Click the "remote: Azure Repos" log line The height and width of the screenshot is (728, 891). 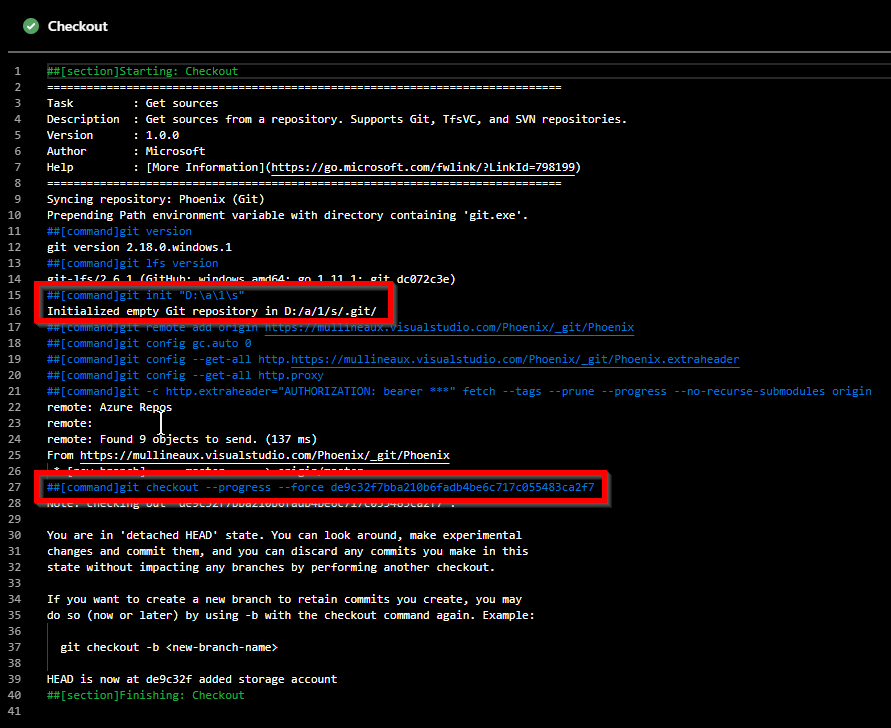pyautogui.click(x=109, y=407)
